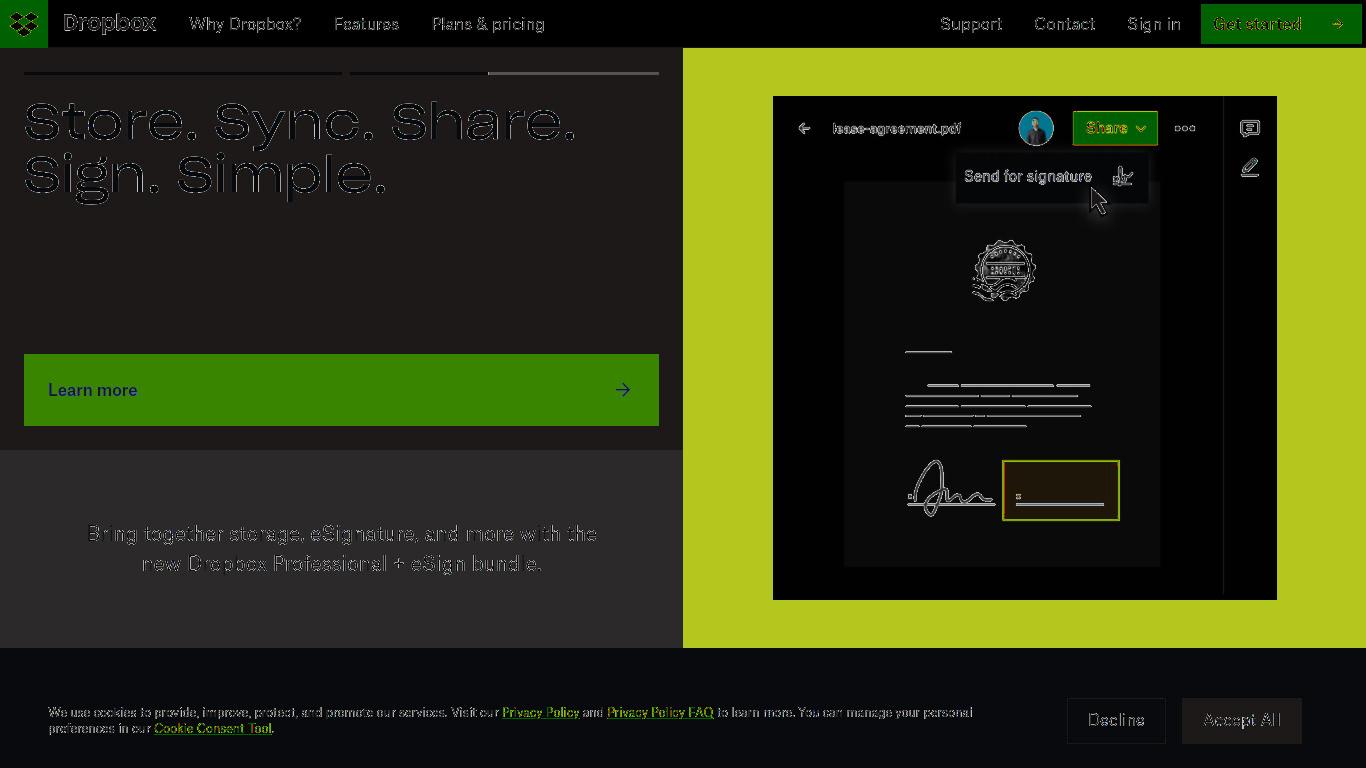Click the back arrow beside lease-agreement.pdf
The image size is (1366, 768).
804,128
